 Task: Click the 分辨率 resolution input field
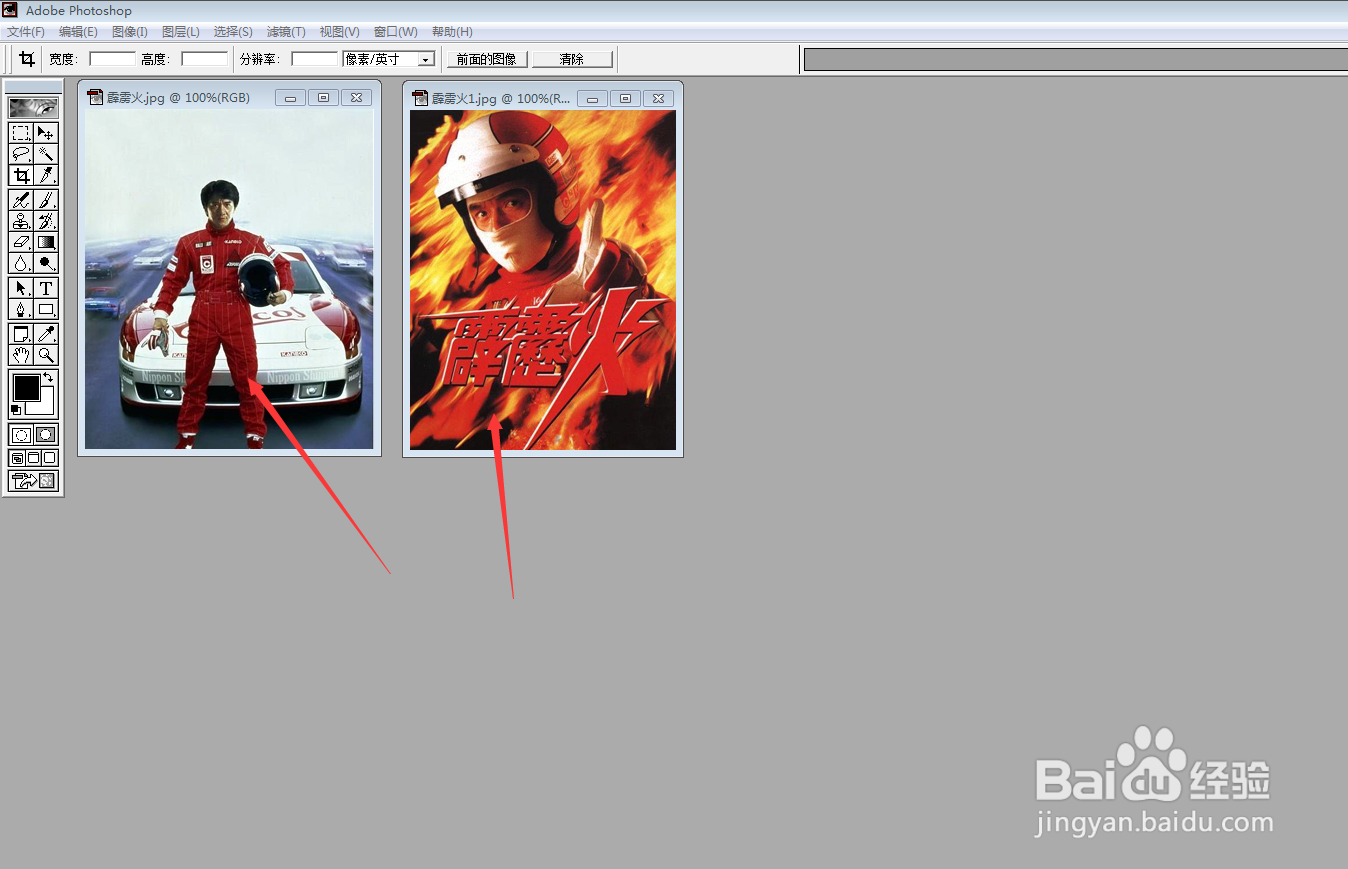click(314, 59)
